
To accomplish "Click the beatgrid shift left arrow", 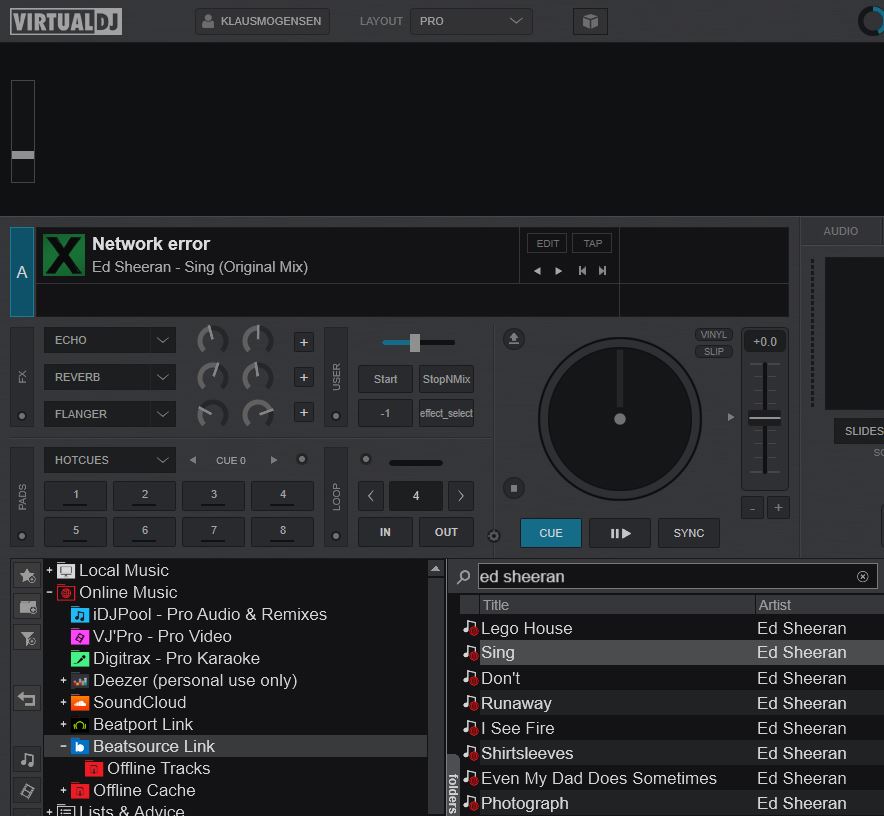I will coord(537,271).
